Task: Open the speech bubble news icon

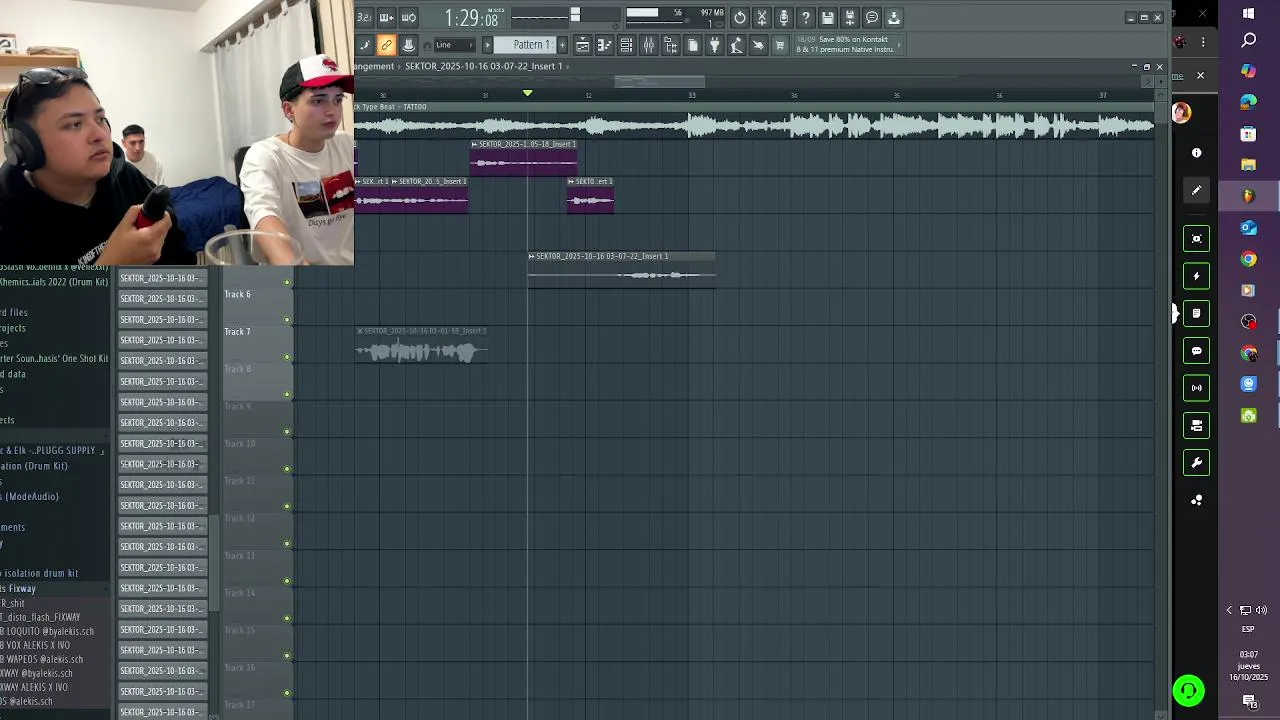Action: (872, 18)
